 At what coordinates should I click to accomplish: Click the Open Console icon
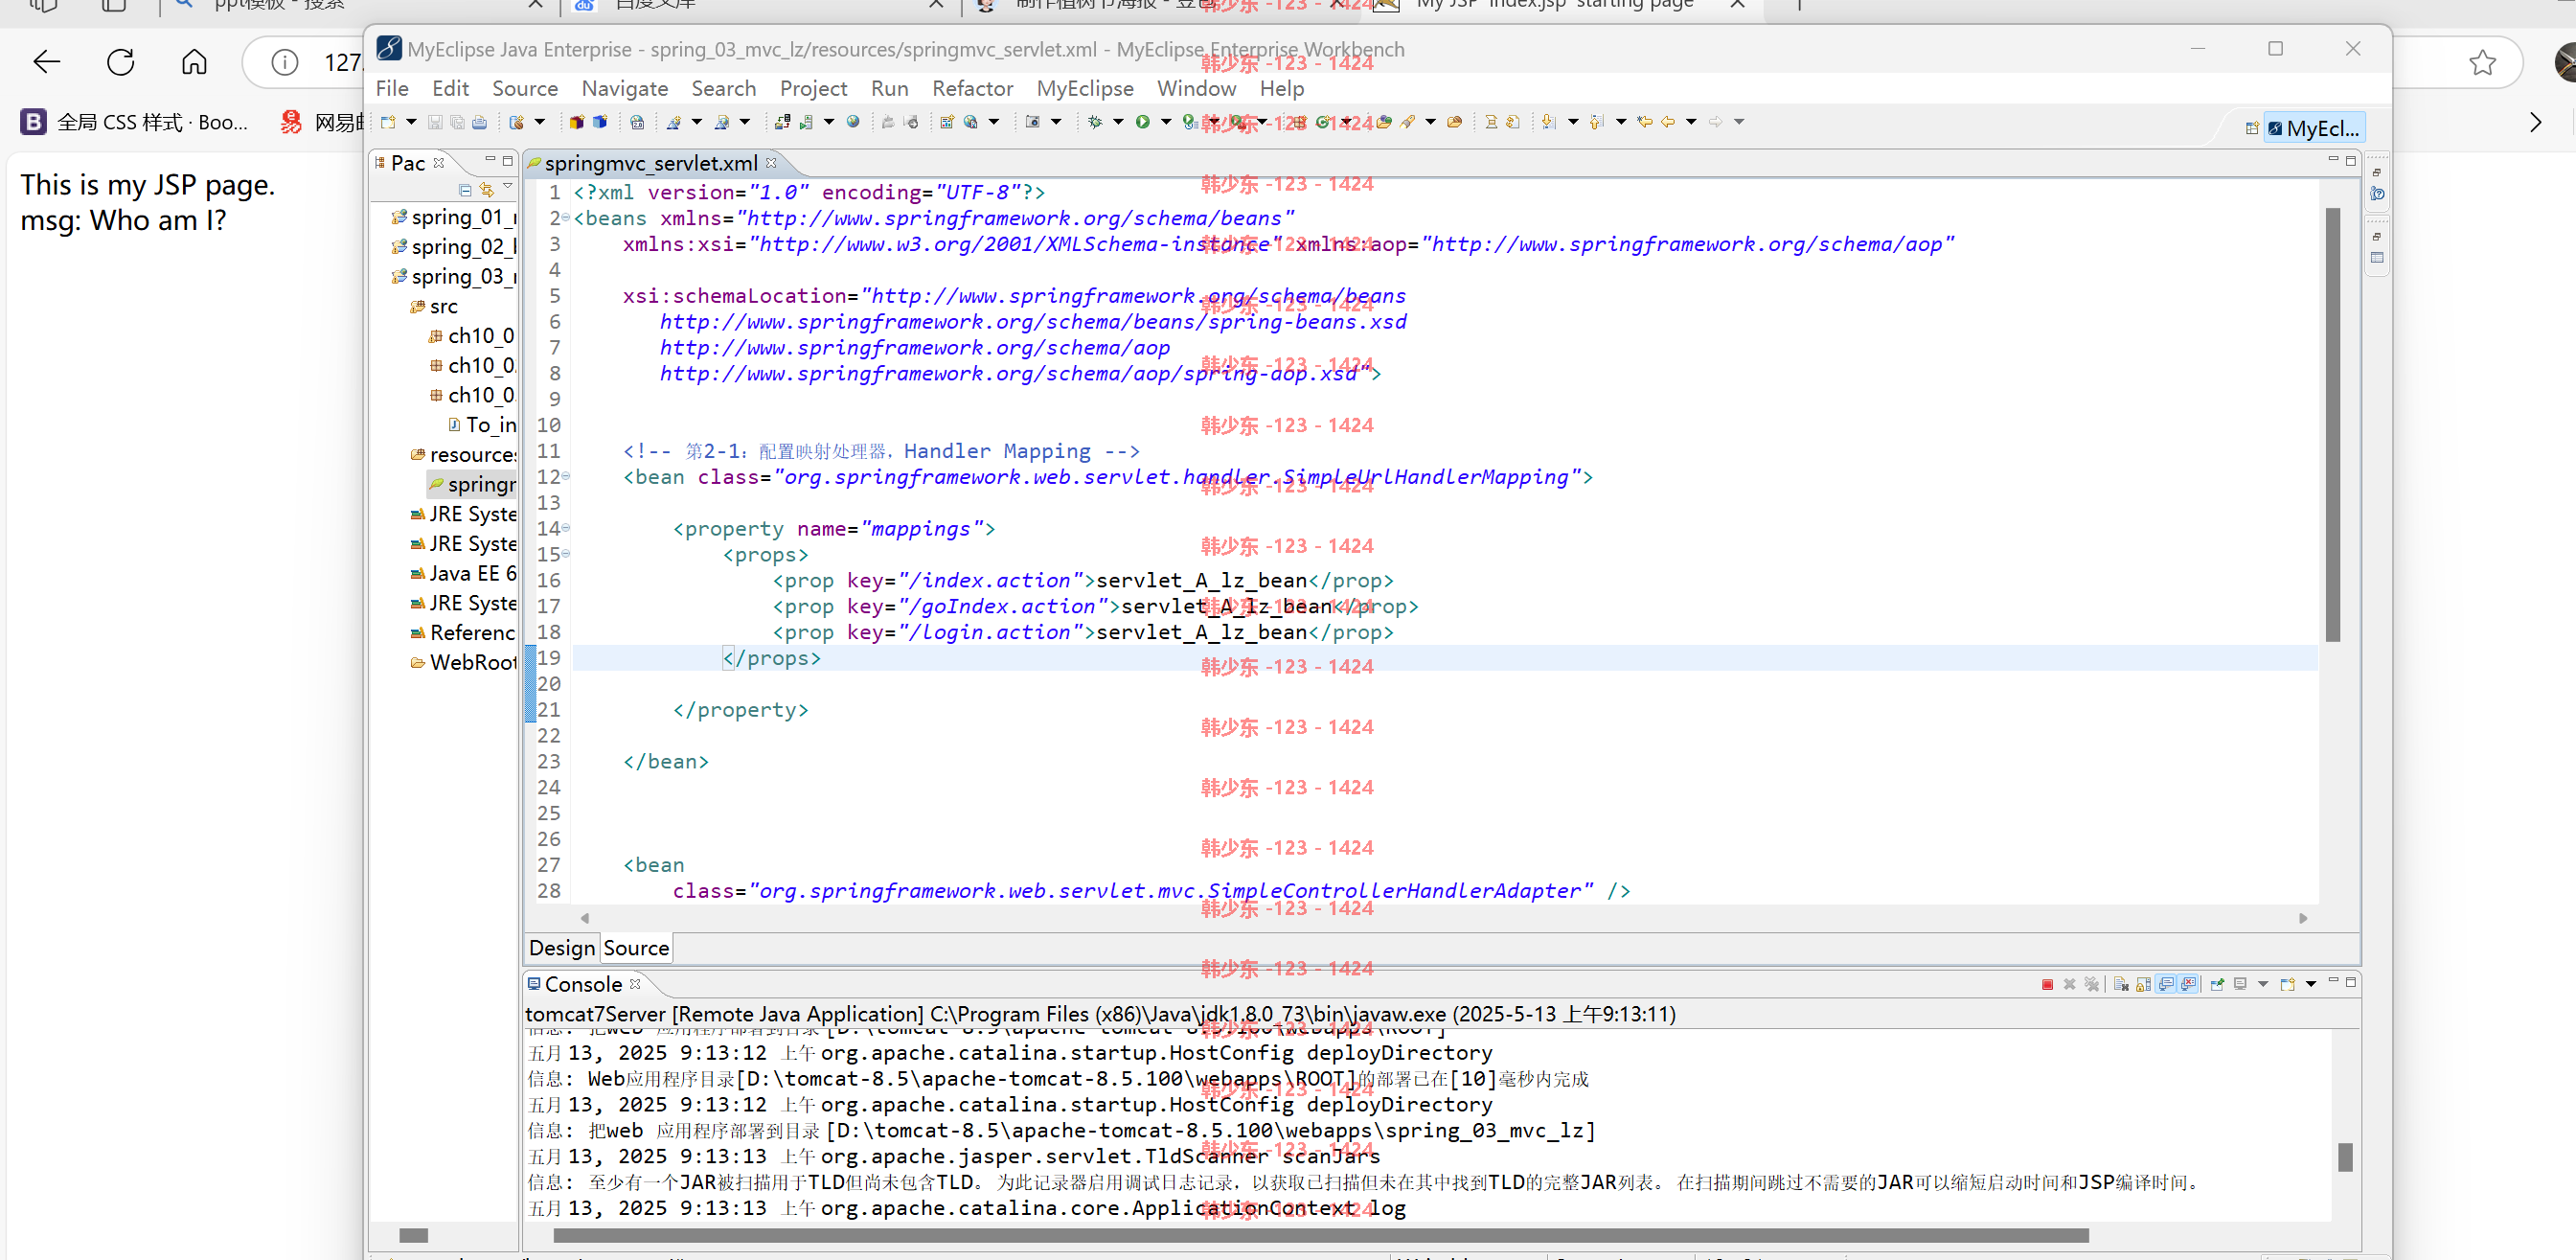click(x=2288, y=985)
